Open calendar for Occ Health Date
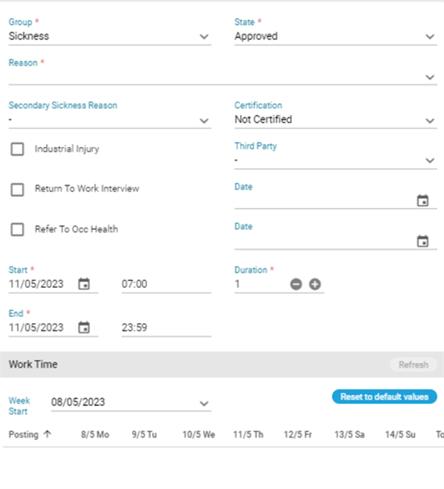Image resolution: width=444 pixels, height=489 pixels. (423, 241)
